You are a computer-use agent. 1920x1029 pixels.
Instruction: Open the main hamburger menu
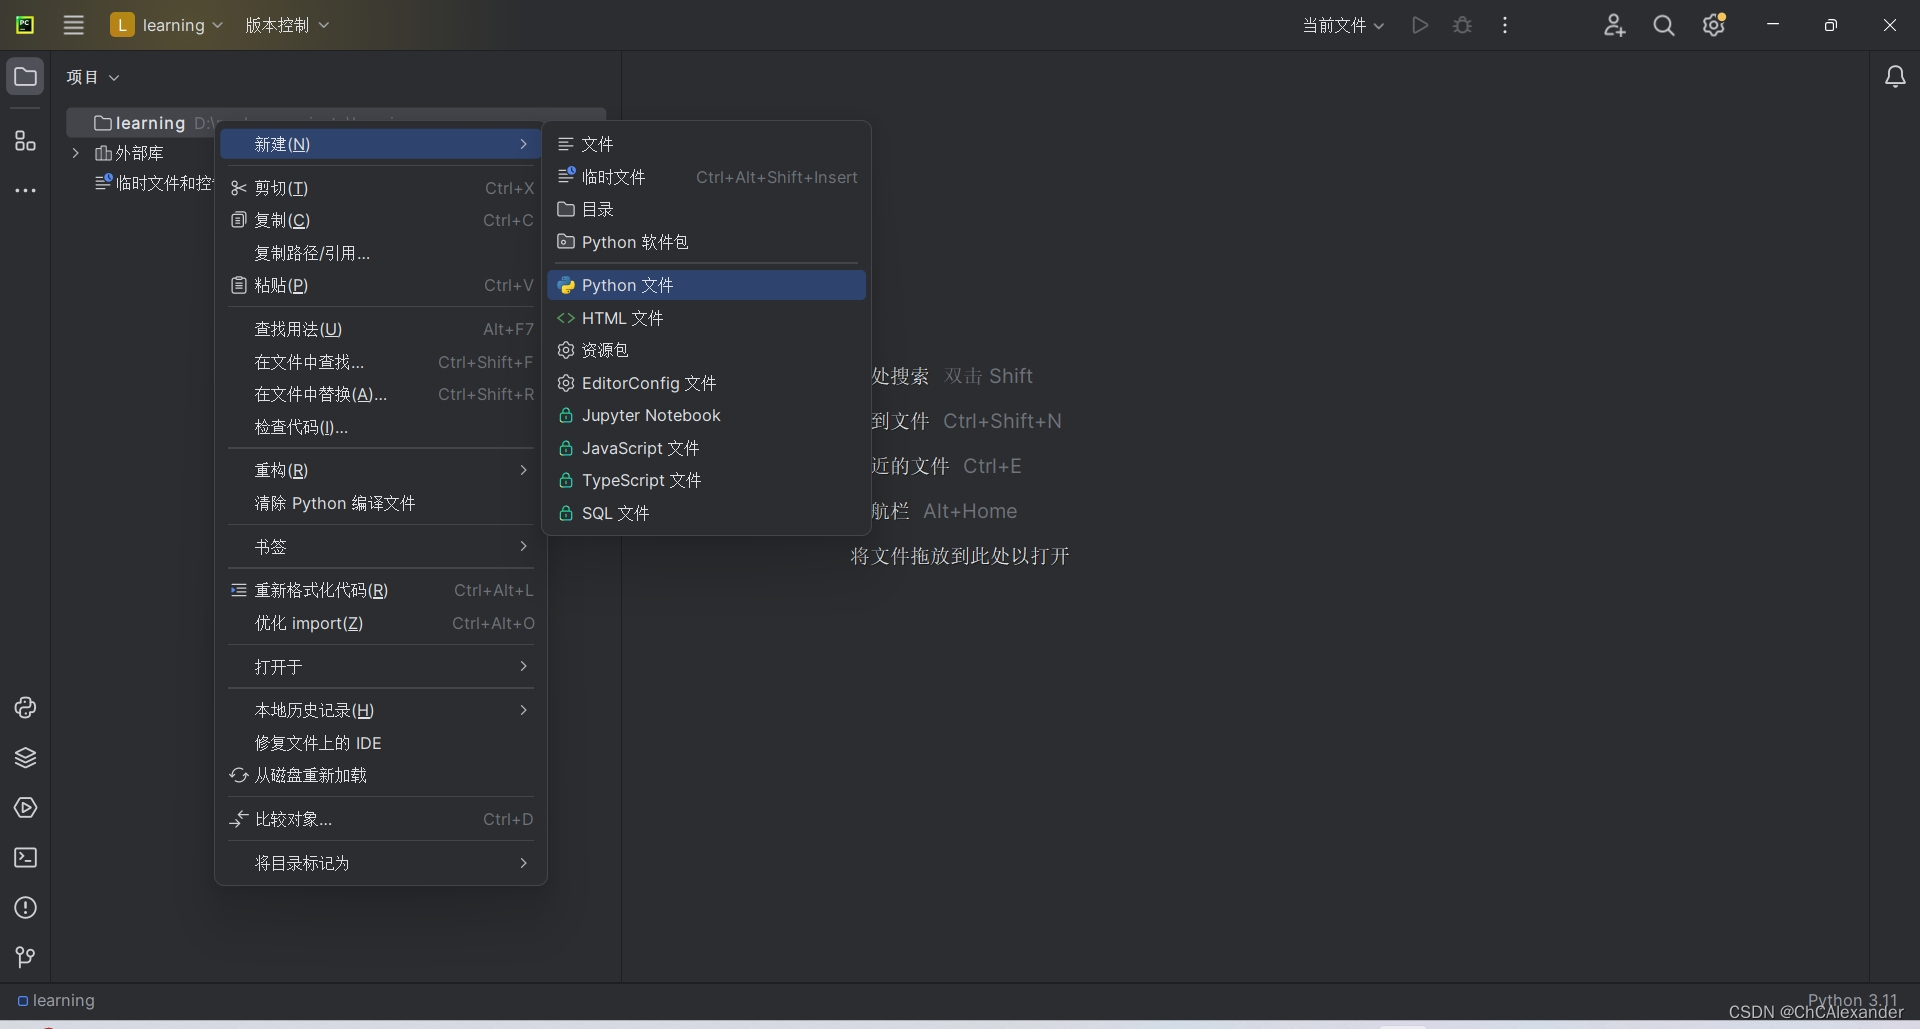tap(73, 25)
